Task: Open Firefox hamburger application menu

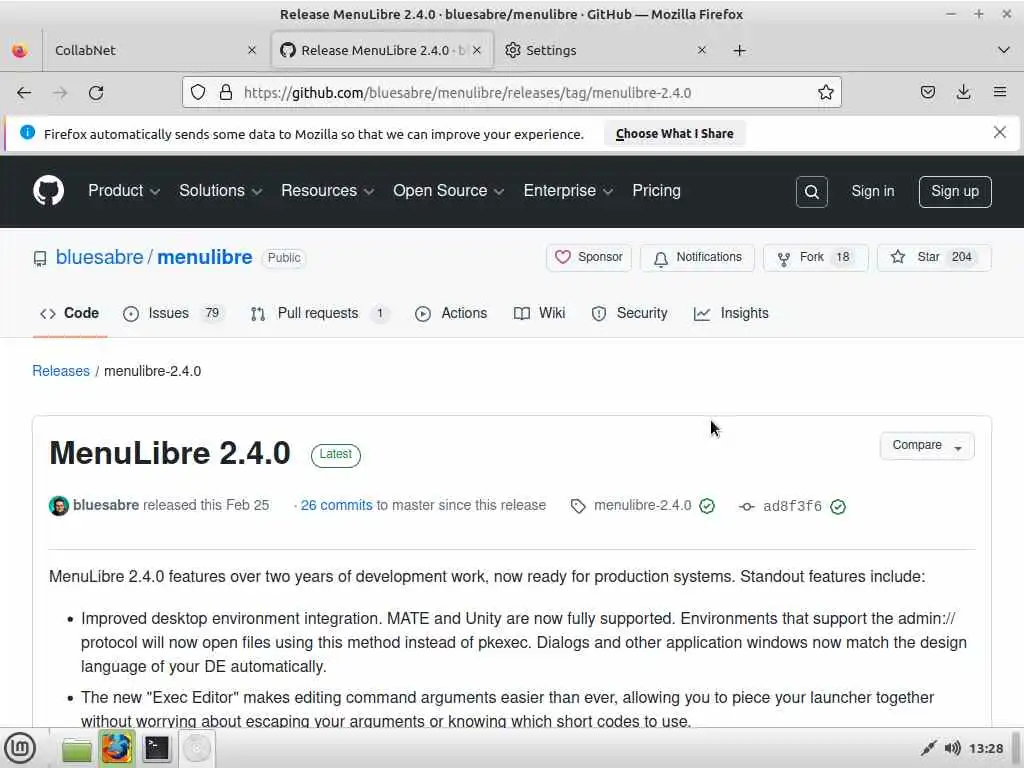Action: (1000, 93)
